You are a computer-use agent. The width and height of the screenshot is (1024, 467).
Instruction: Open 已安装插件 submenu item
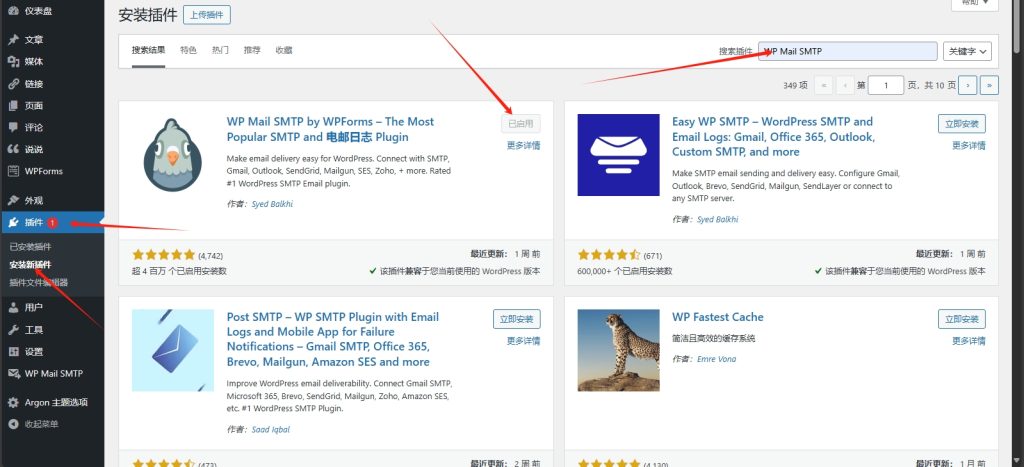(x=30, y=247)
